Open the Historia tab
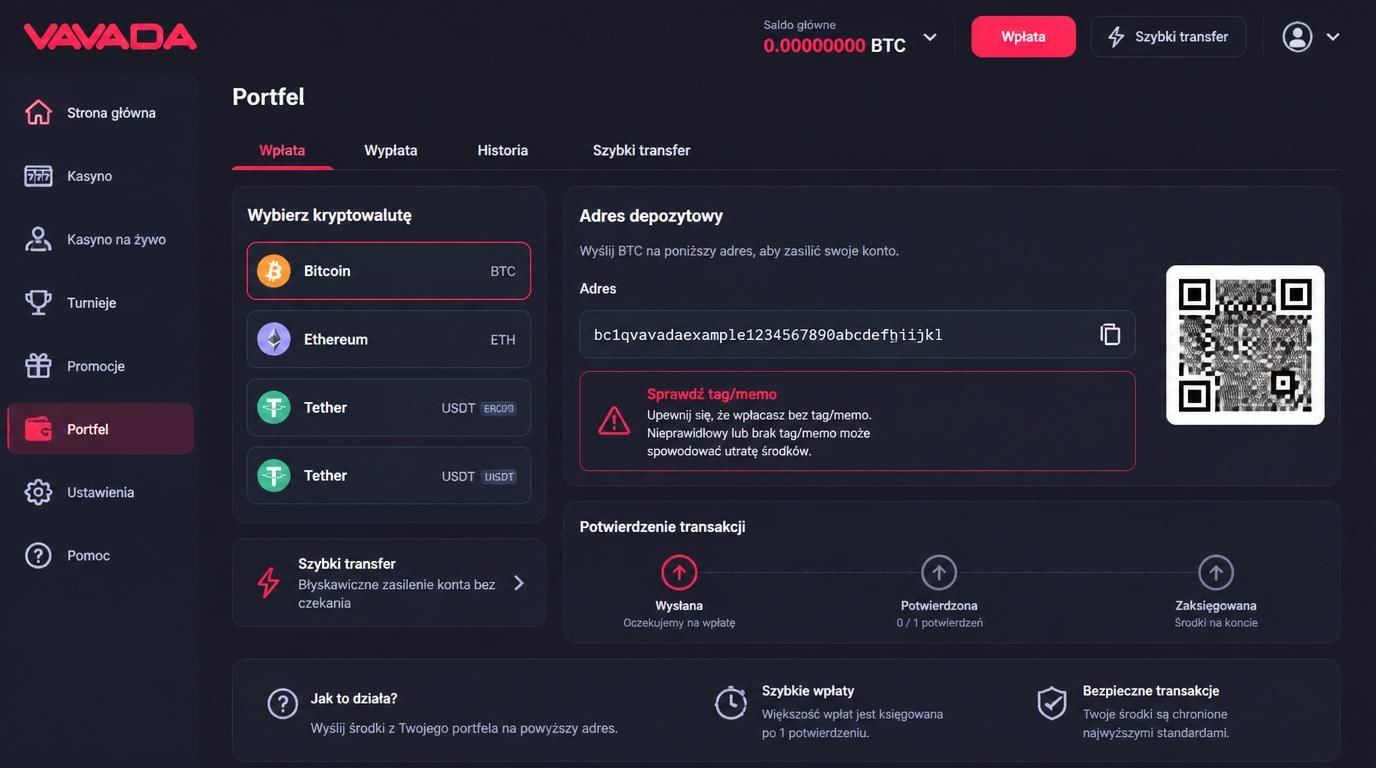The height and width of the screenshot is (768, 1376). tap(503, 150)
